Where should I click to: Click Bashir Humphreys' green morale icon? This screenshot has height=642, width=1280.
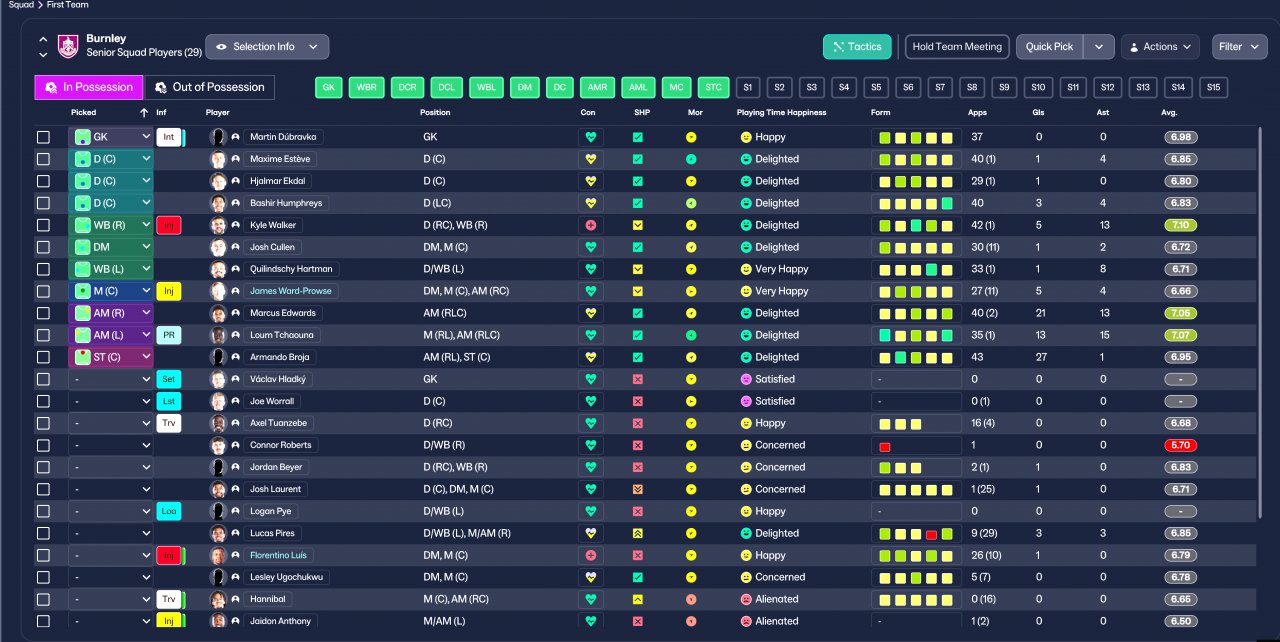point(691,203)
